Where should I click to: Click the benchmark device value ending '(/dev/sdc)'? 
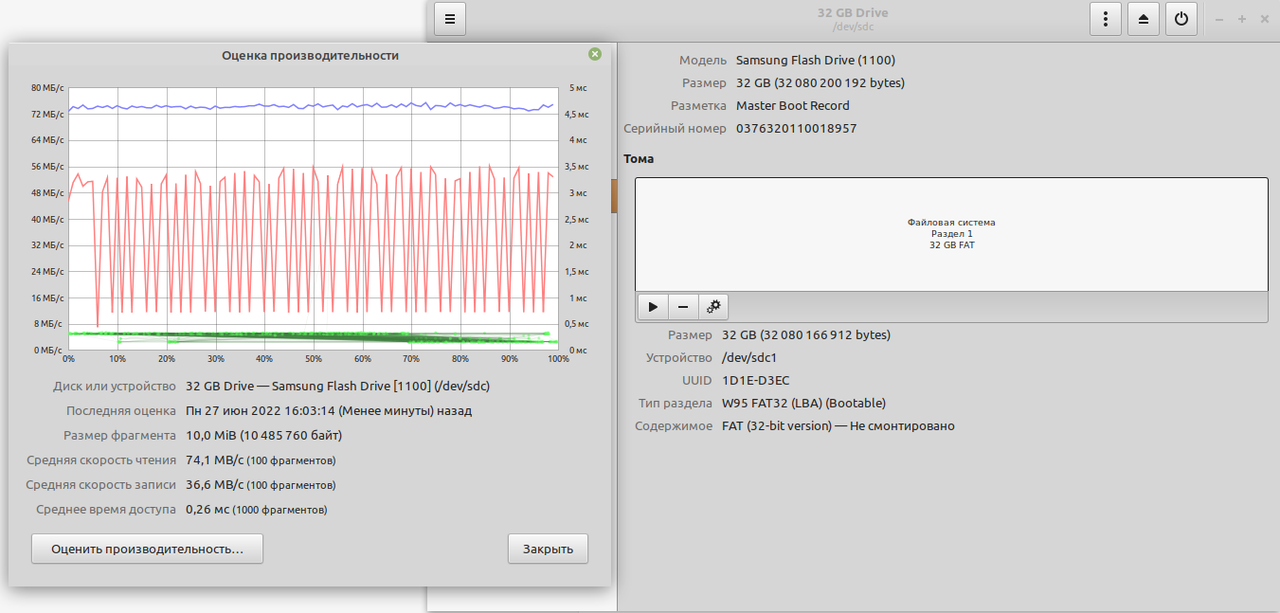pyautogui.click(x=338, y=385)
